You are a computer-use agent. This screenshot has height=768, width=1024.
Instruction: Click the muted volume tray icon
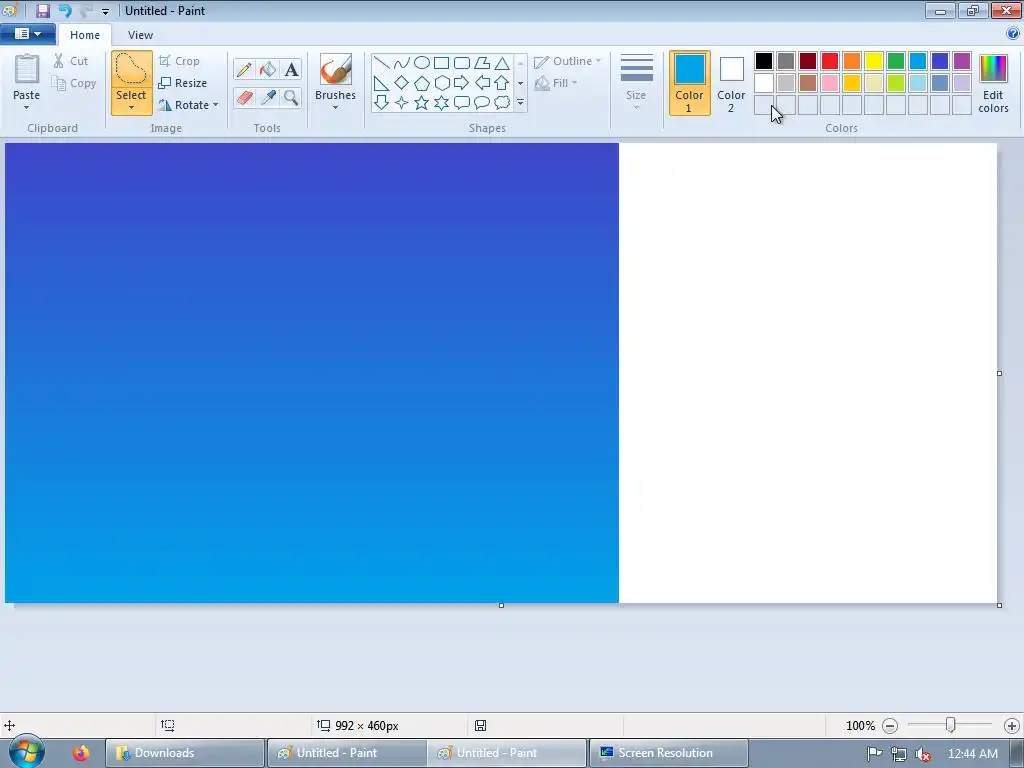[x=923, y=754]
